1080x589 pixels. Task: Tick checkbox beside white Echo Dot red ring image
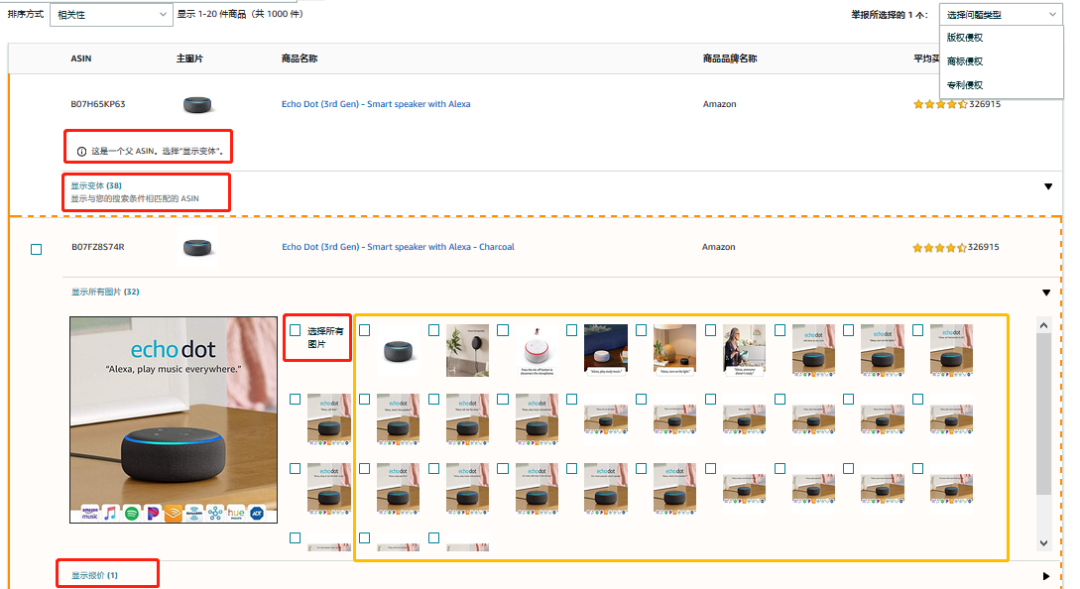click(503, 330)
